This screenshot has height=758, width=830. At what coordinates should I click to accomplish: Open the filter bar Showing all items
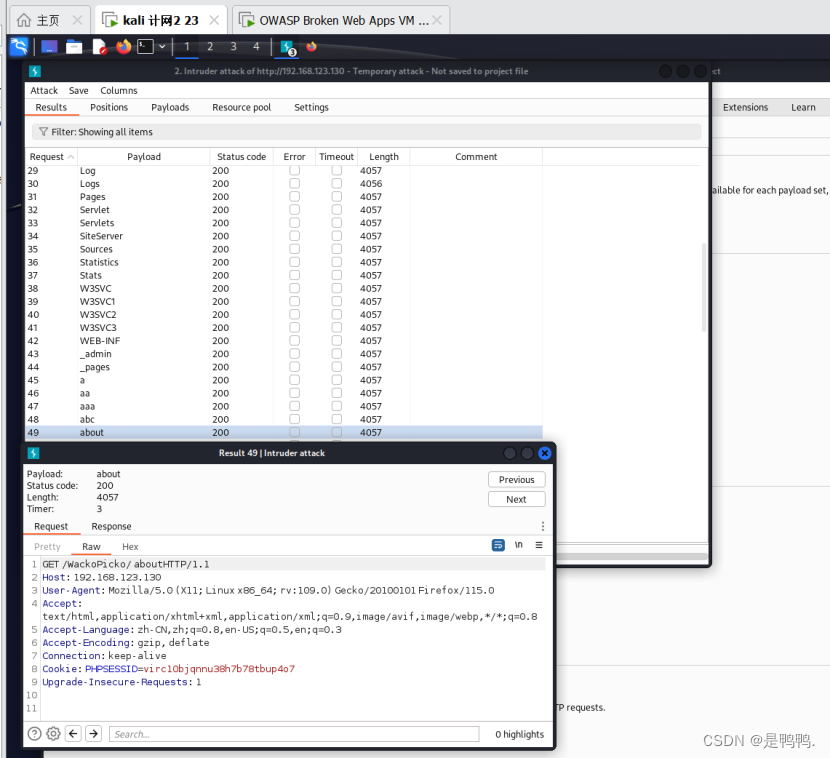366,132
